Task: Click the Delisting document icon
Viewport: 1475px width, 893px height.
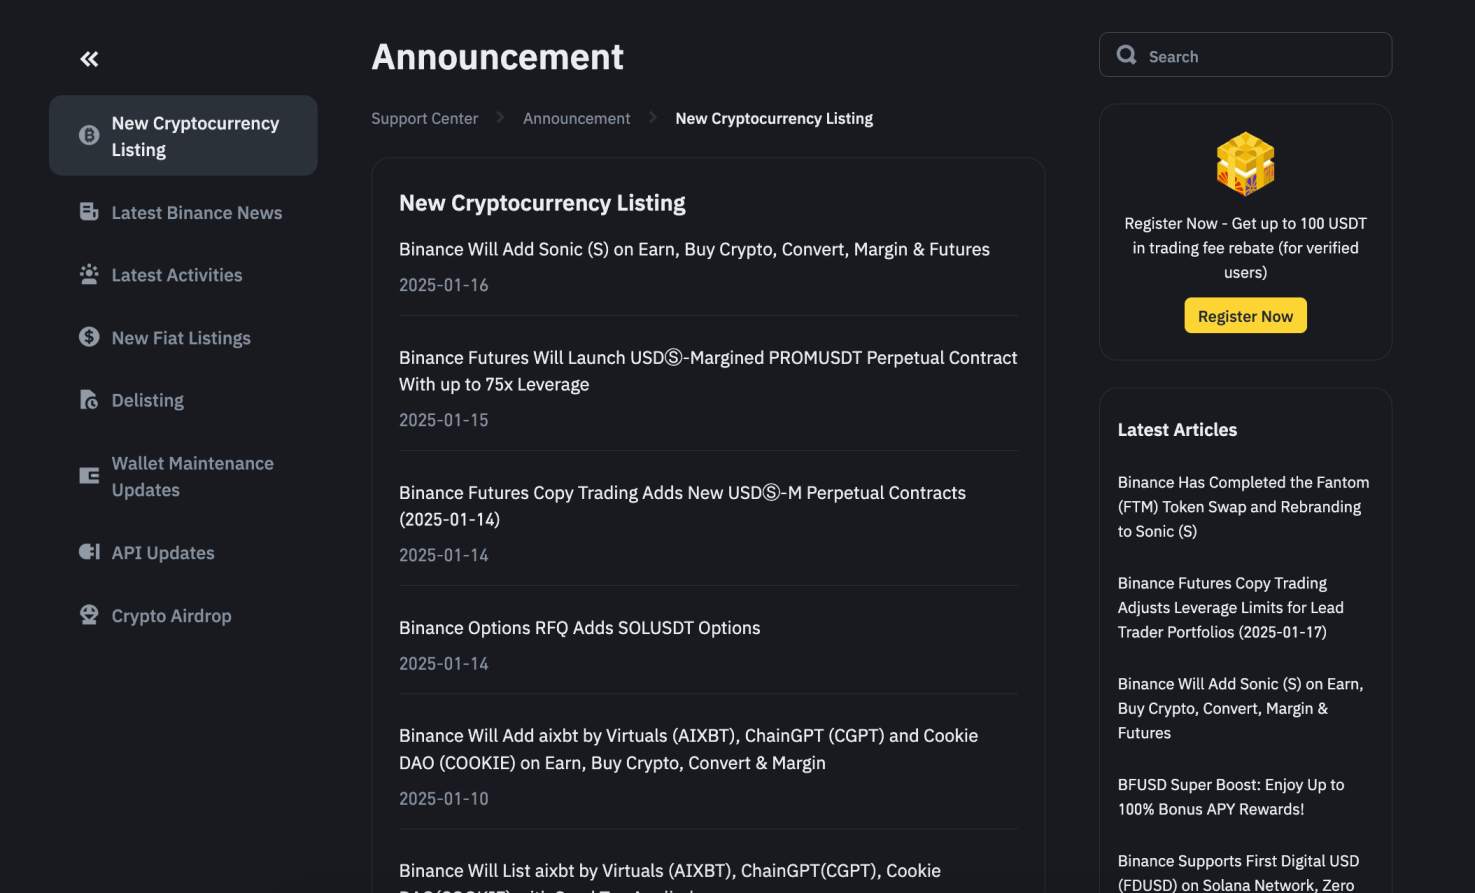Action: (89, 400)
